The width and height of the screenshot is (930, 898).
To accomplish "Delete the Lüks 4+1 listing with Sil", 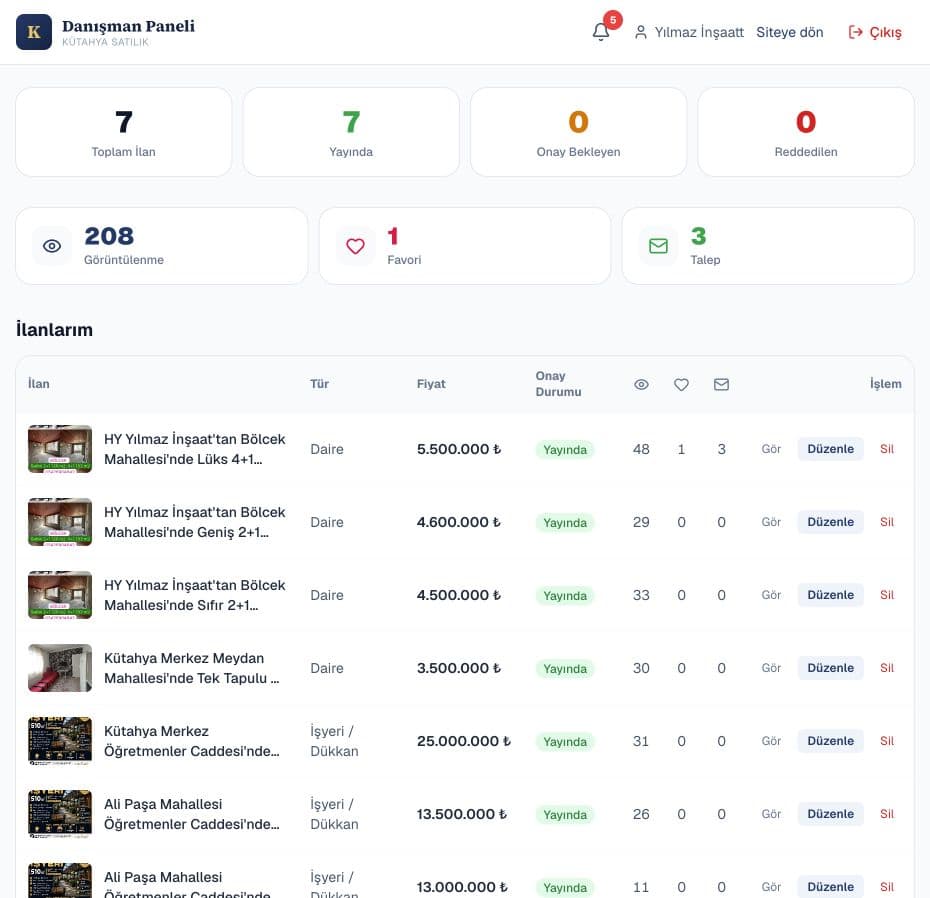I will (887, 449).
